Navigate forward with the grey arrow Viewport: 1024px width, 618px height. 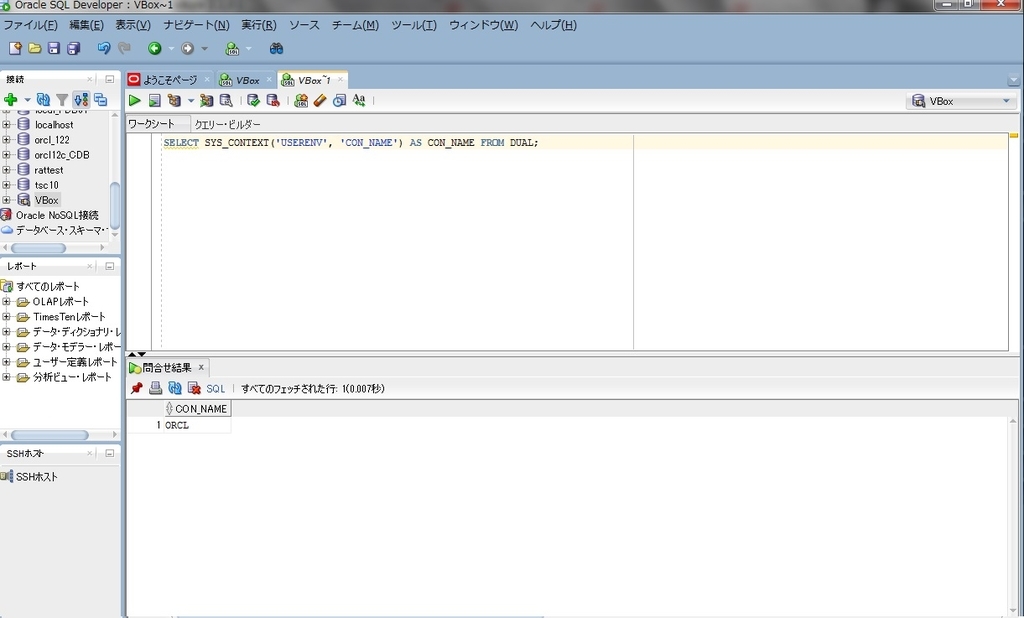pyautogui.click(x=187, y=48)
